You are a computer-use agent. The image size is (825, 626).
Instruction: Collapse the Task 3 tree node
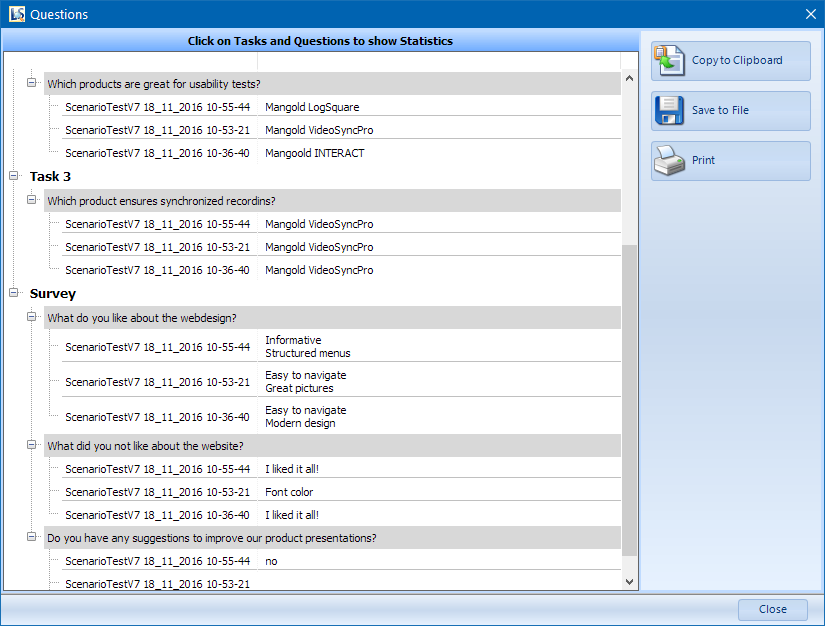point(14,176)
